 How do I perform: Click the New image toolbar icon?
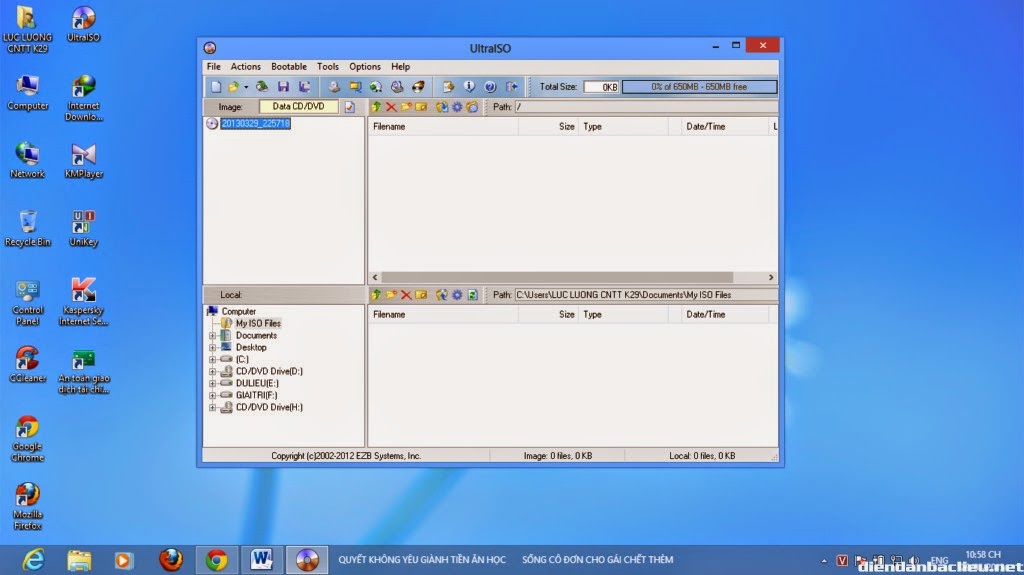[x=216, y=86]
